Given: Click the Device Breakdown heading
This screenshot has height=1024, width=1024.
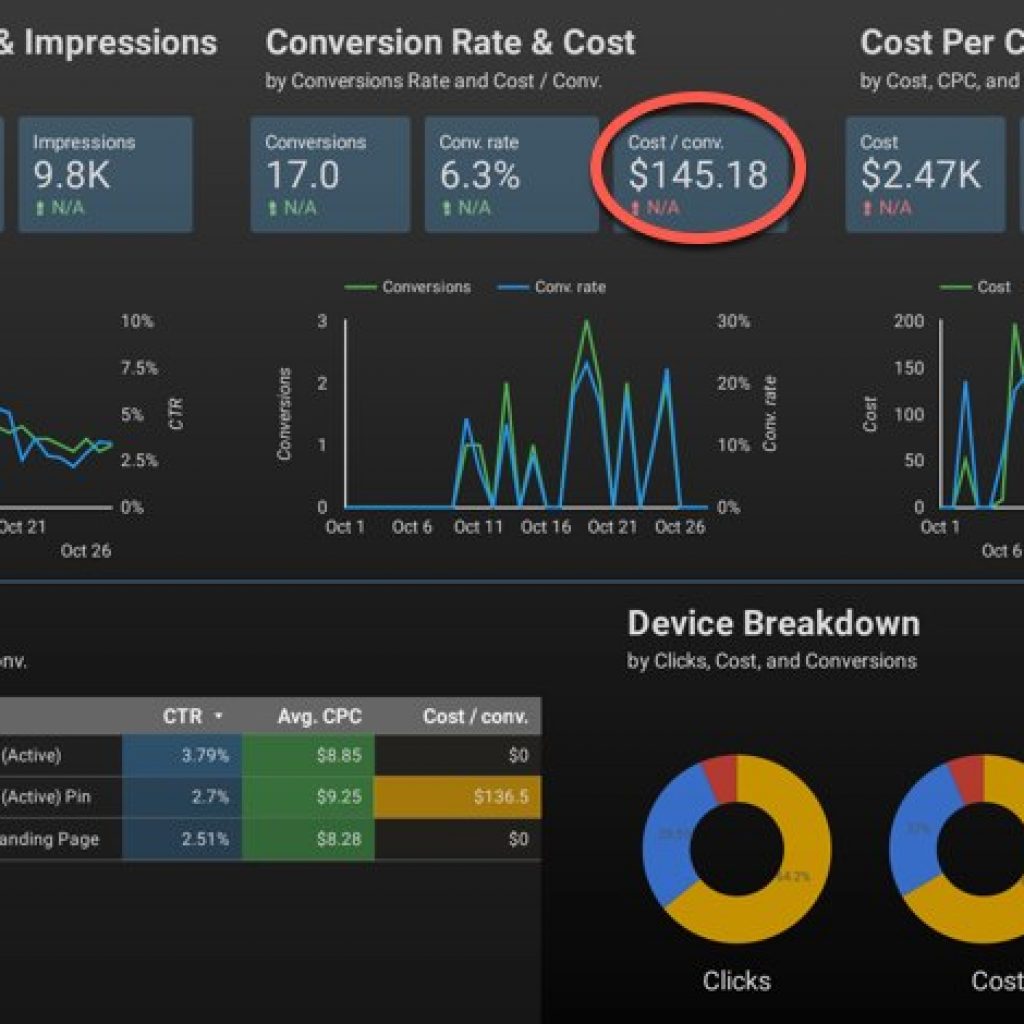Looking at the screenshot, I should [x=774, y=623].
